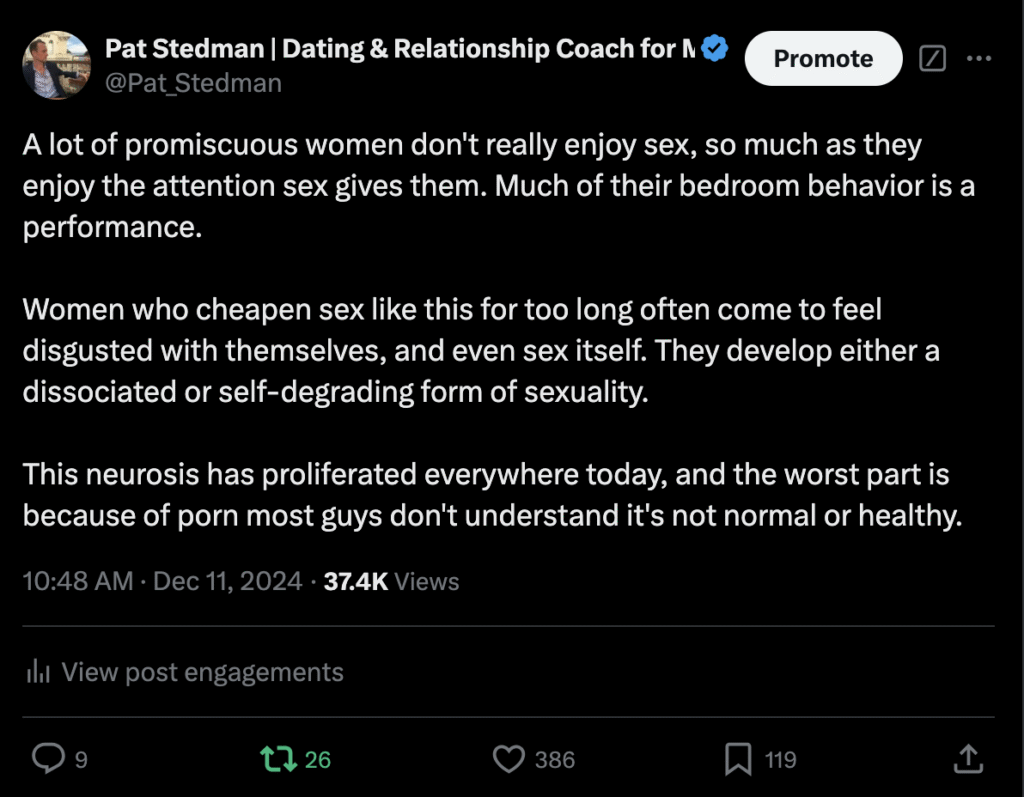
Task: Click the Grok slash-square icon
Action: [932, 58]
